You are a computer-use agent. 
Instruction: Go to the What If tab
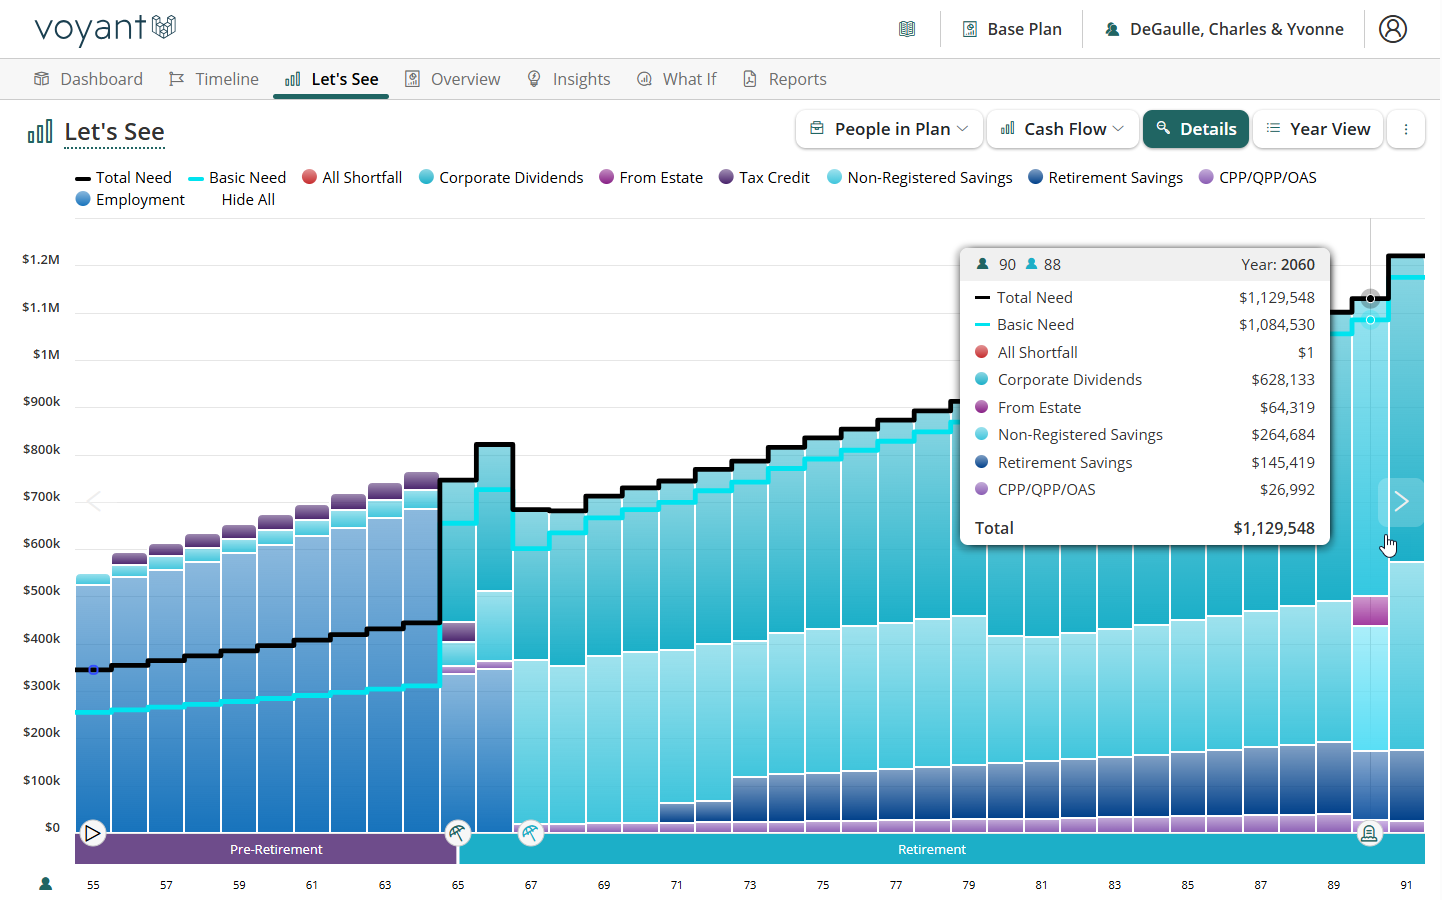677,79
